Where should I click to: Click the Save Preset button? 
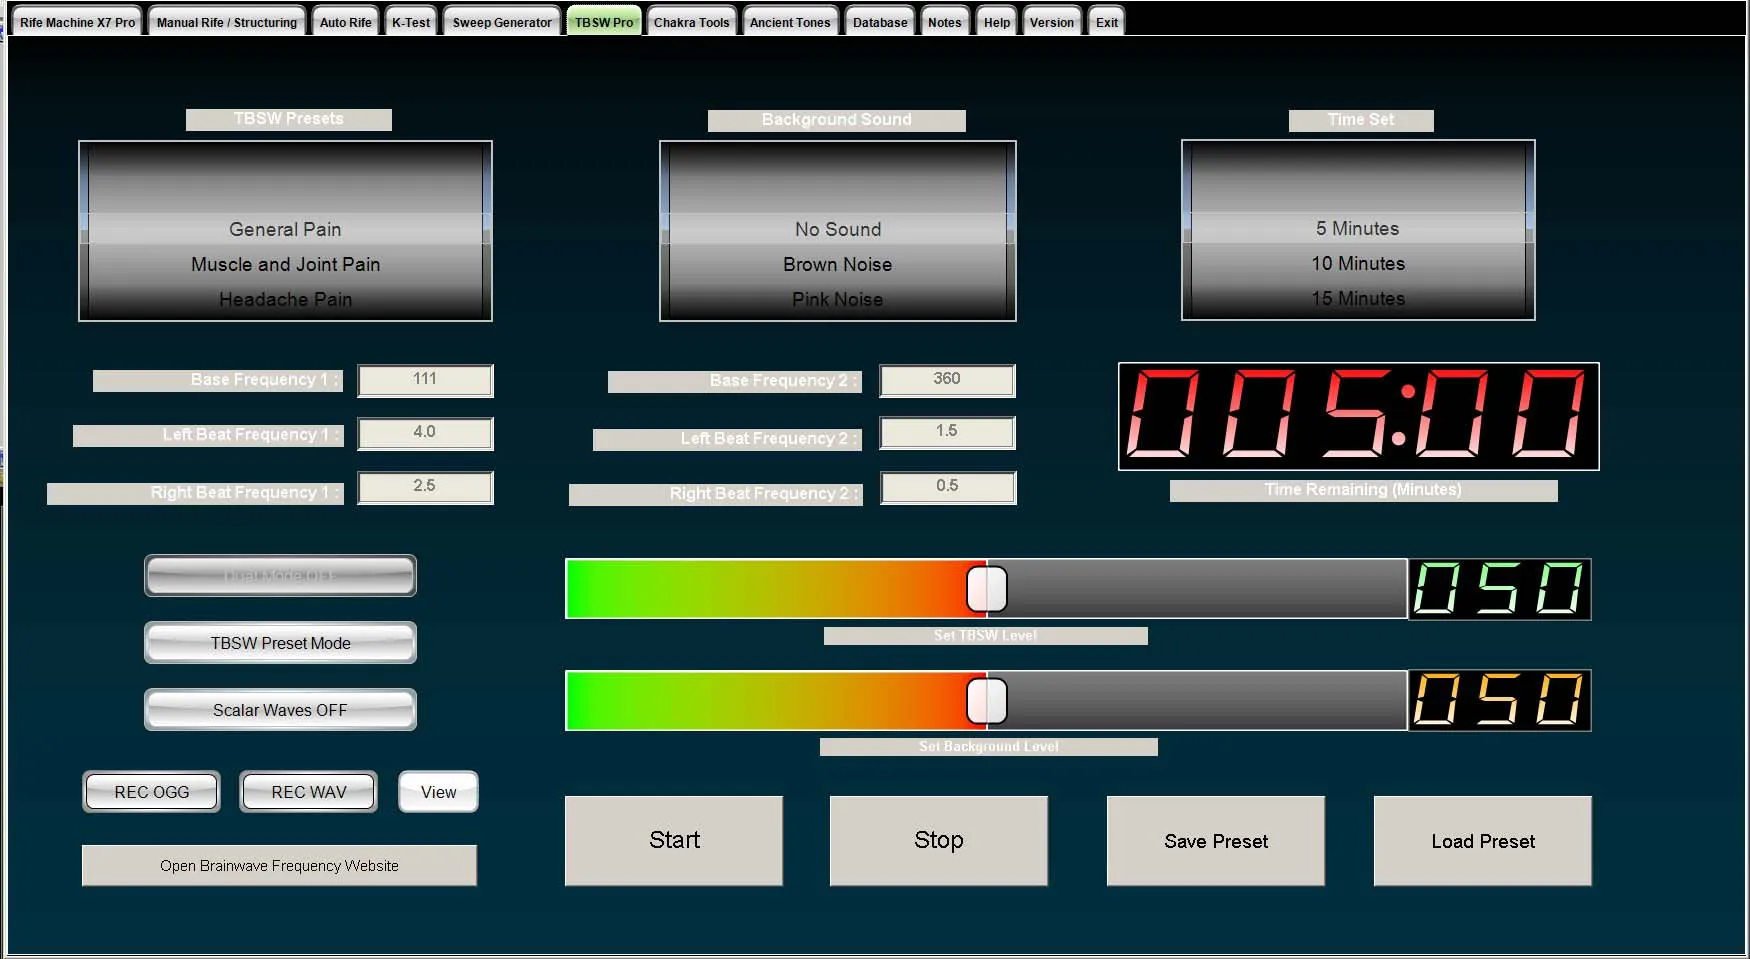(x=1215, y=841)
